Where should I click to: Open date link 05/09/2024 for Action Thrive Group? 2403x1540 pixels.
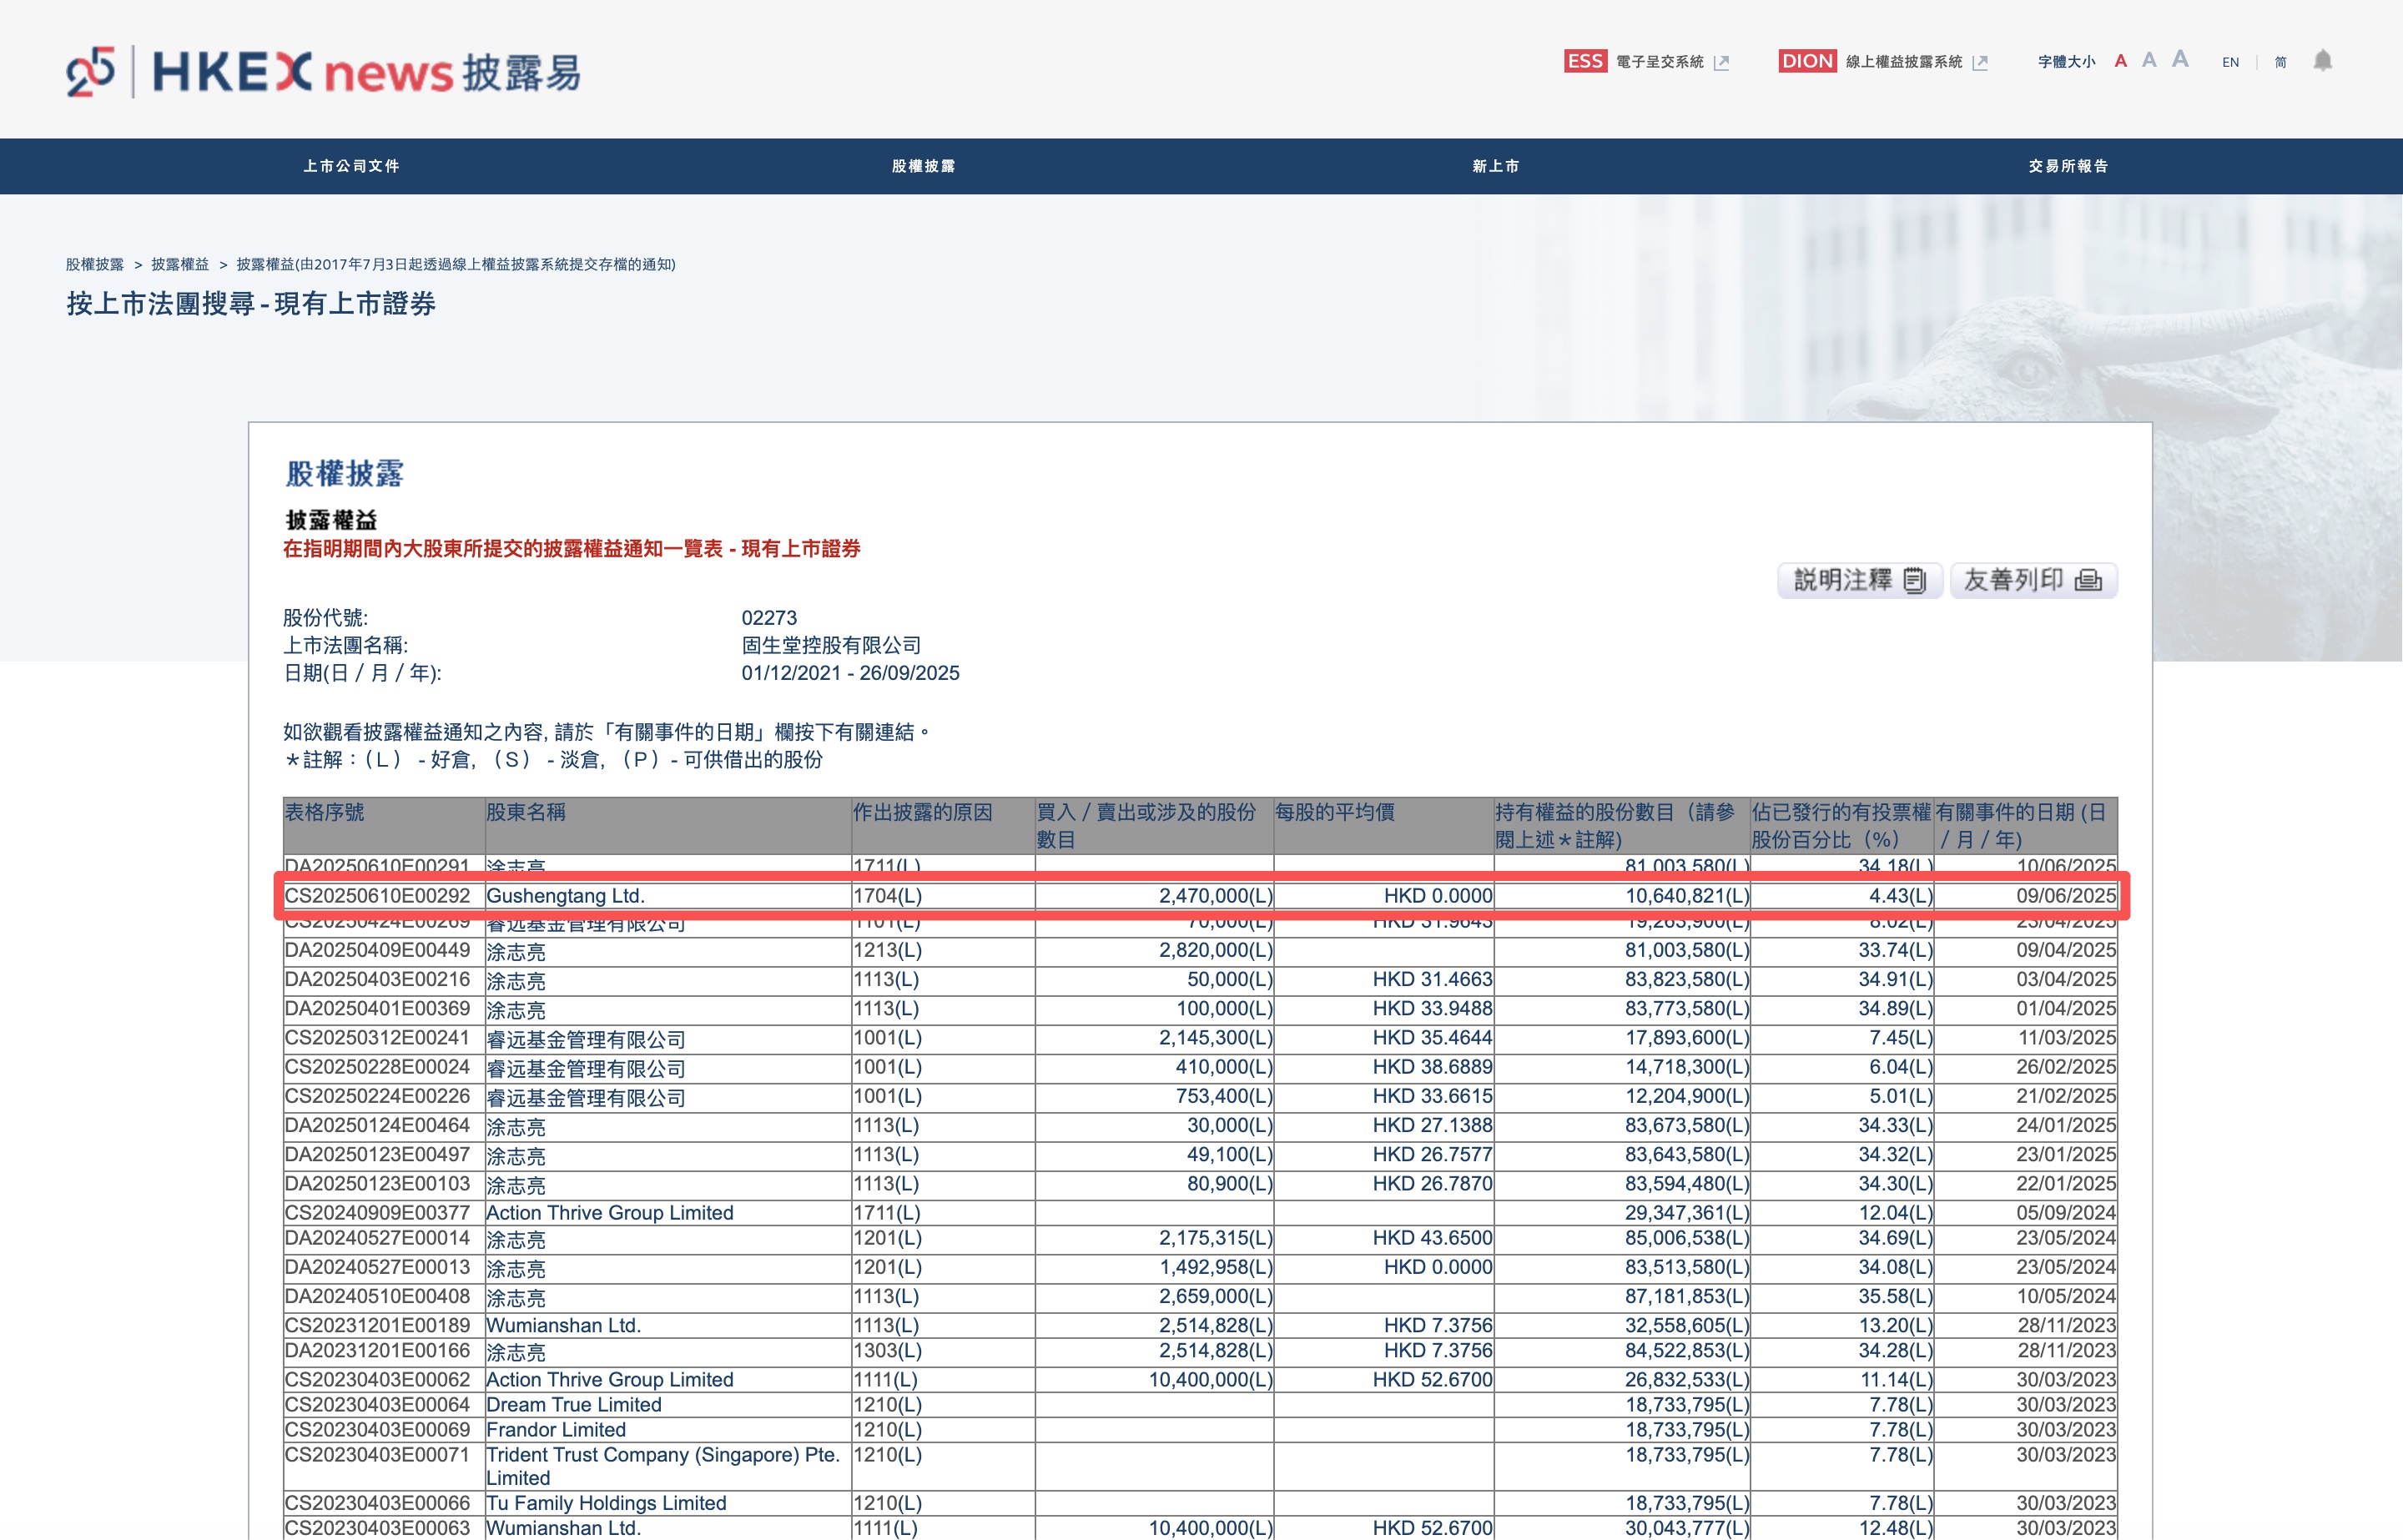tap(2065, 1213)
